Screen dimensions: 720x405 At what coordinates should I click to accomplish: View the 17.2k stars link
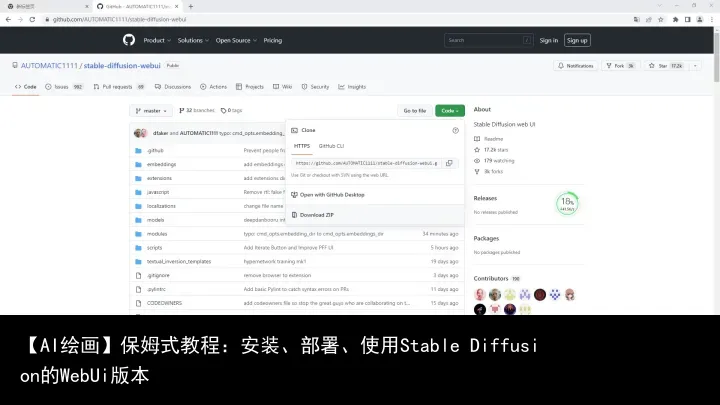[x=491, y=150]
